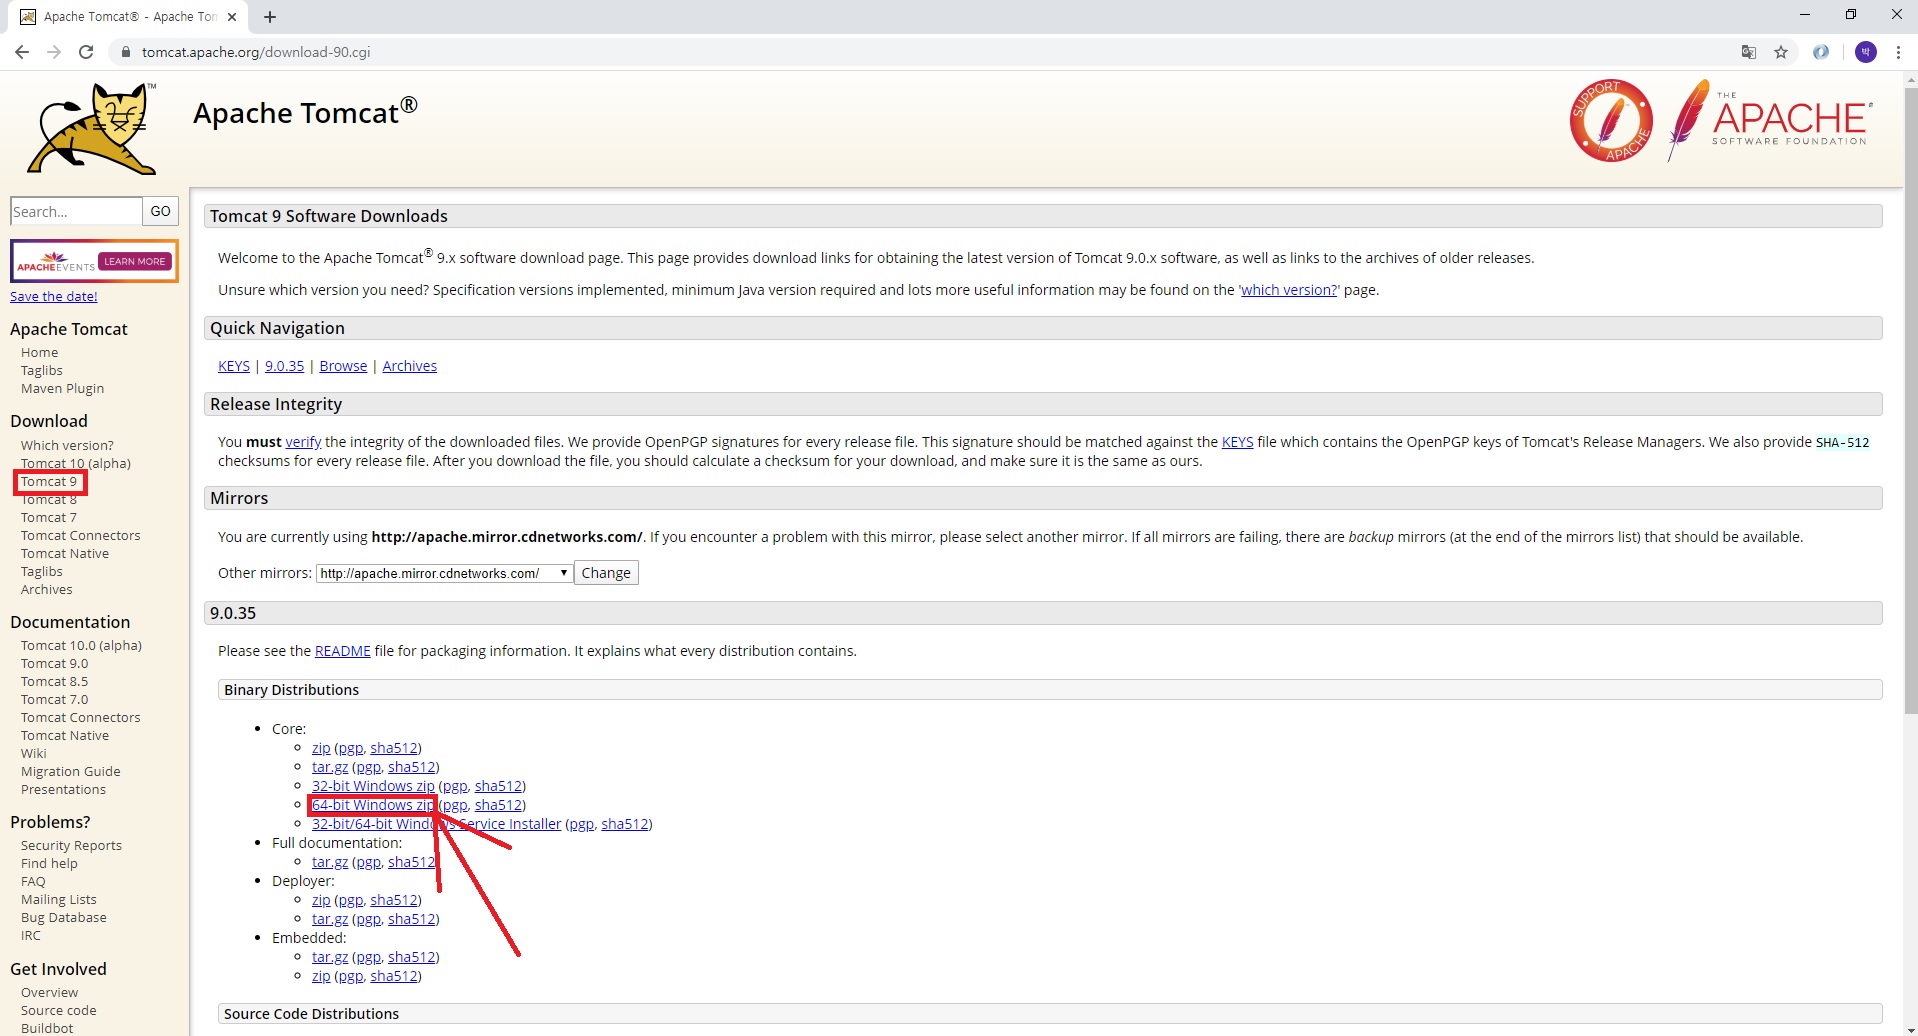Image resolution: width=1918 pixels, height=1036 pixels.
Task: Click the Search input field
Action: (76, 211)
